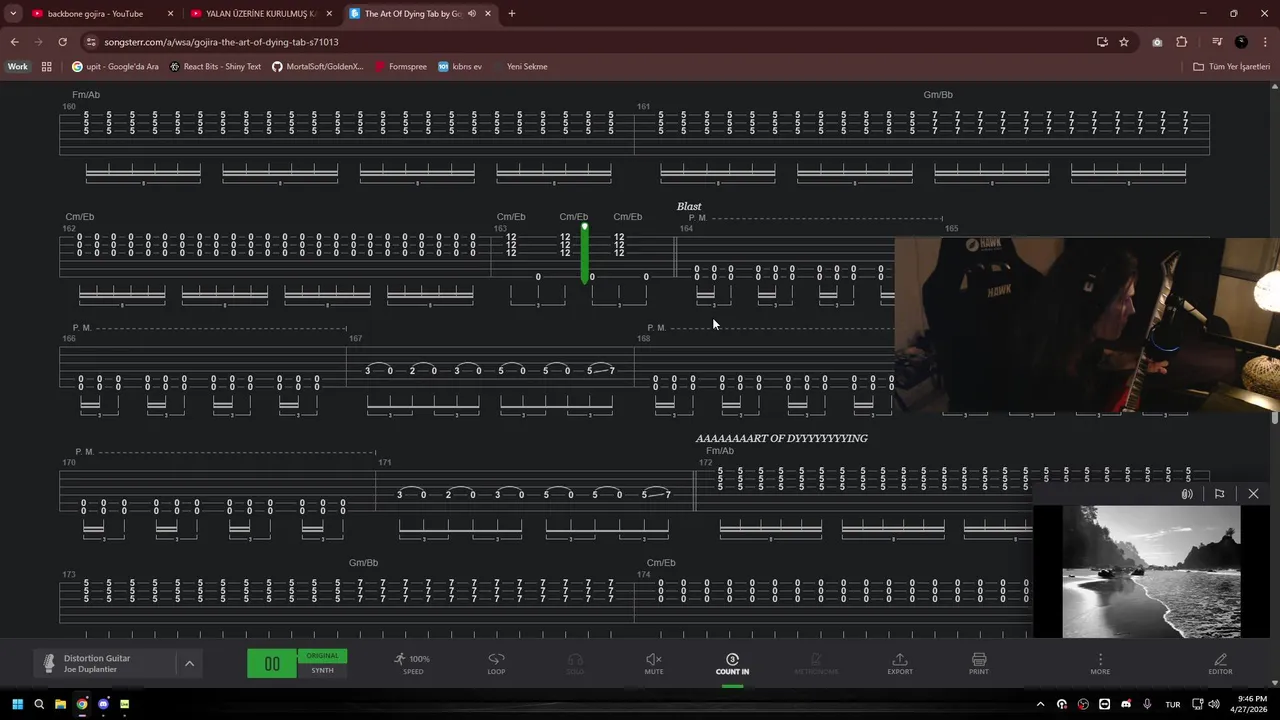Open the TUR language indicator
Screen dimensions: 1280x720
coord(1172,704)
